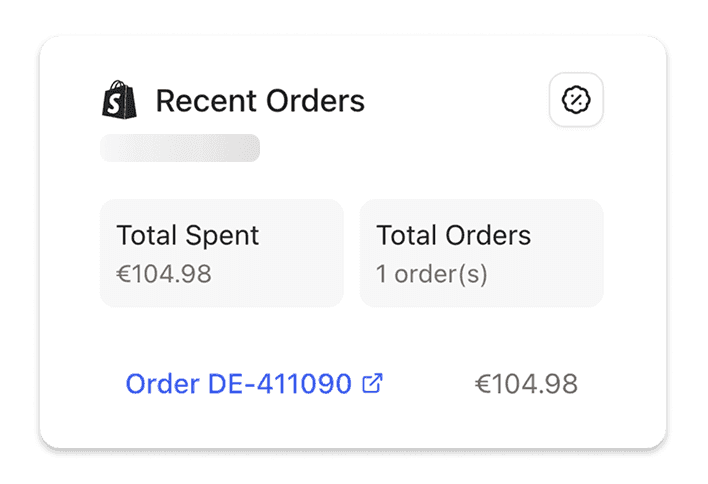708x484 pixels.
Task: Click the word "Order" in the order link
Action: (162, 384)
